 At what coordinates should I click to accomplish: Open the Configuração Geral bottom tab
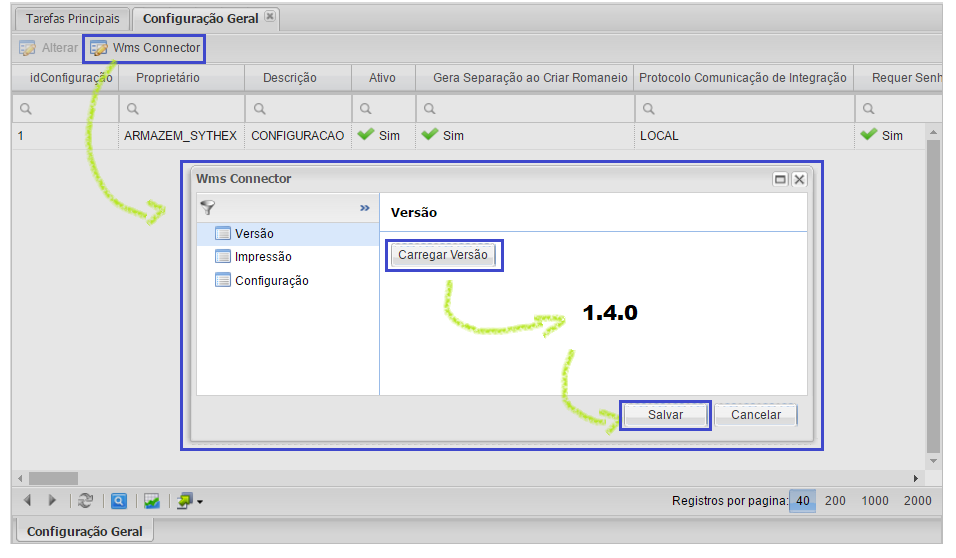click(84, 531)
